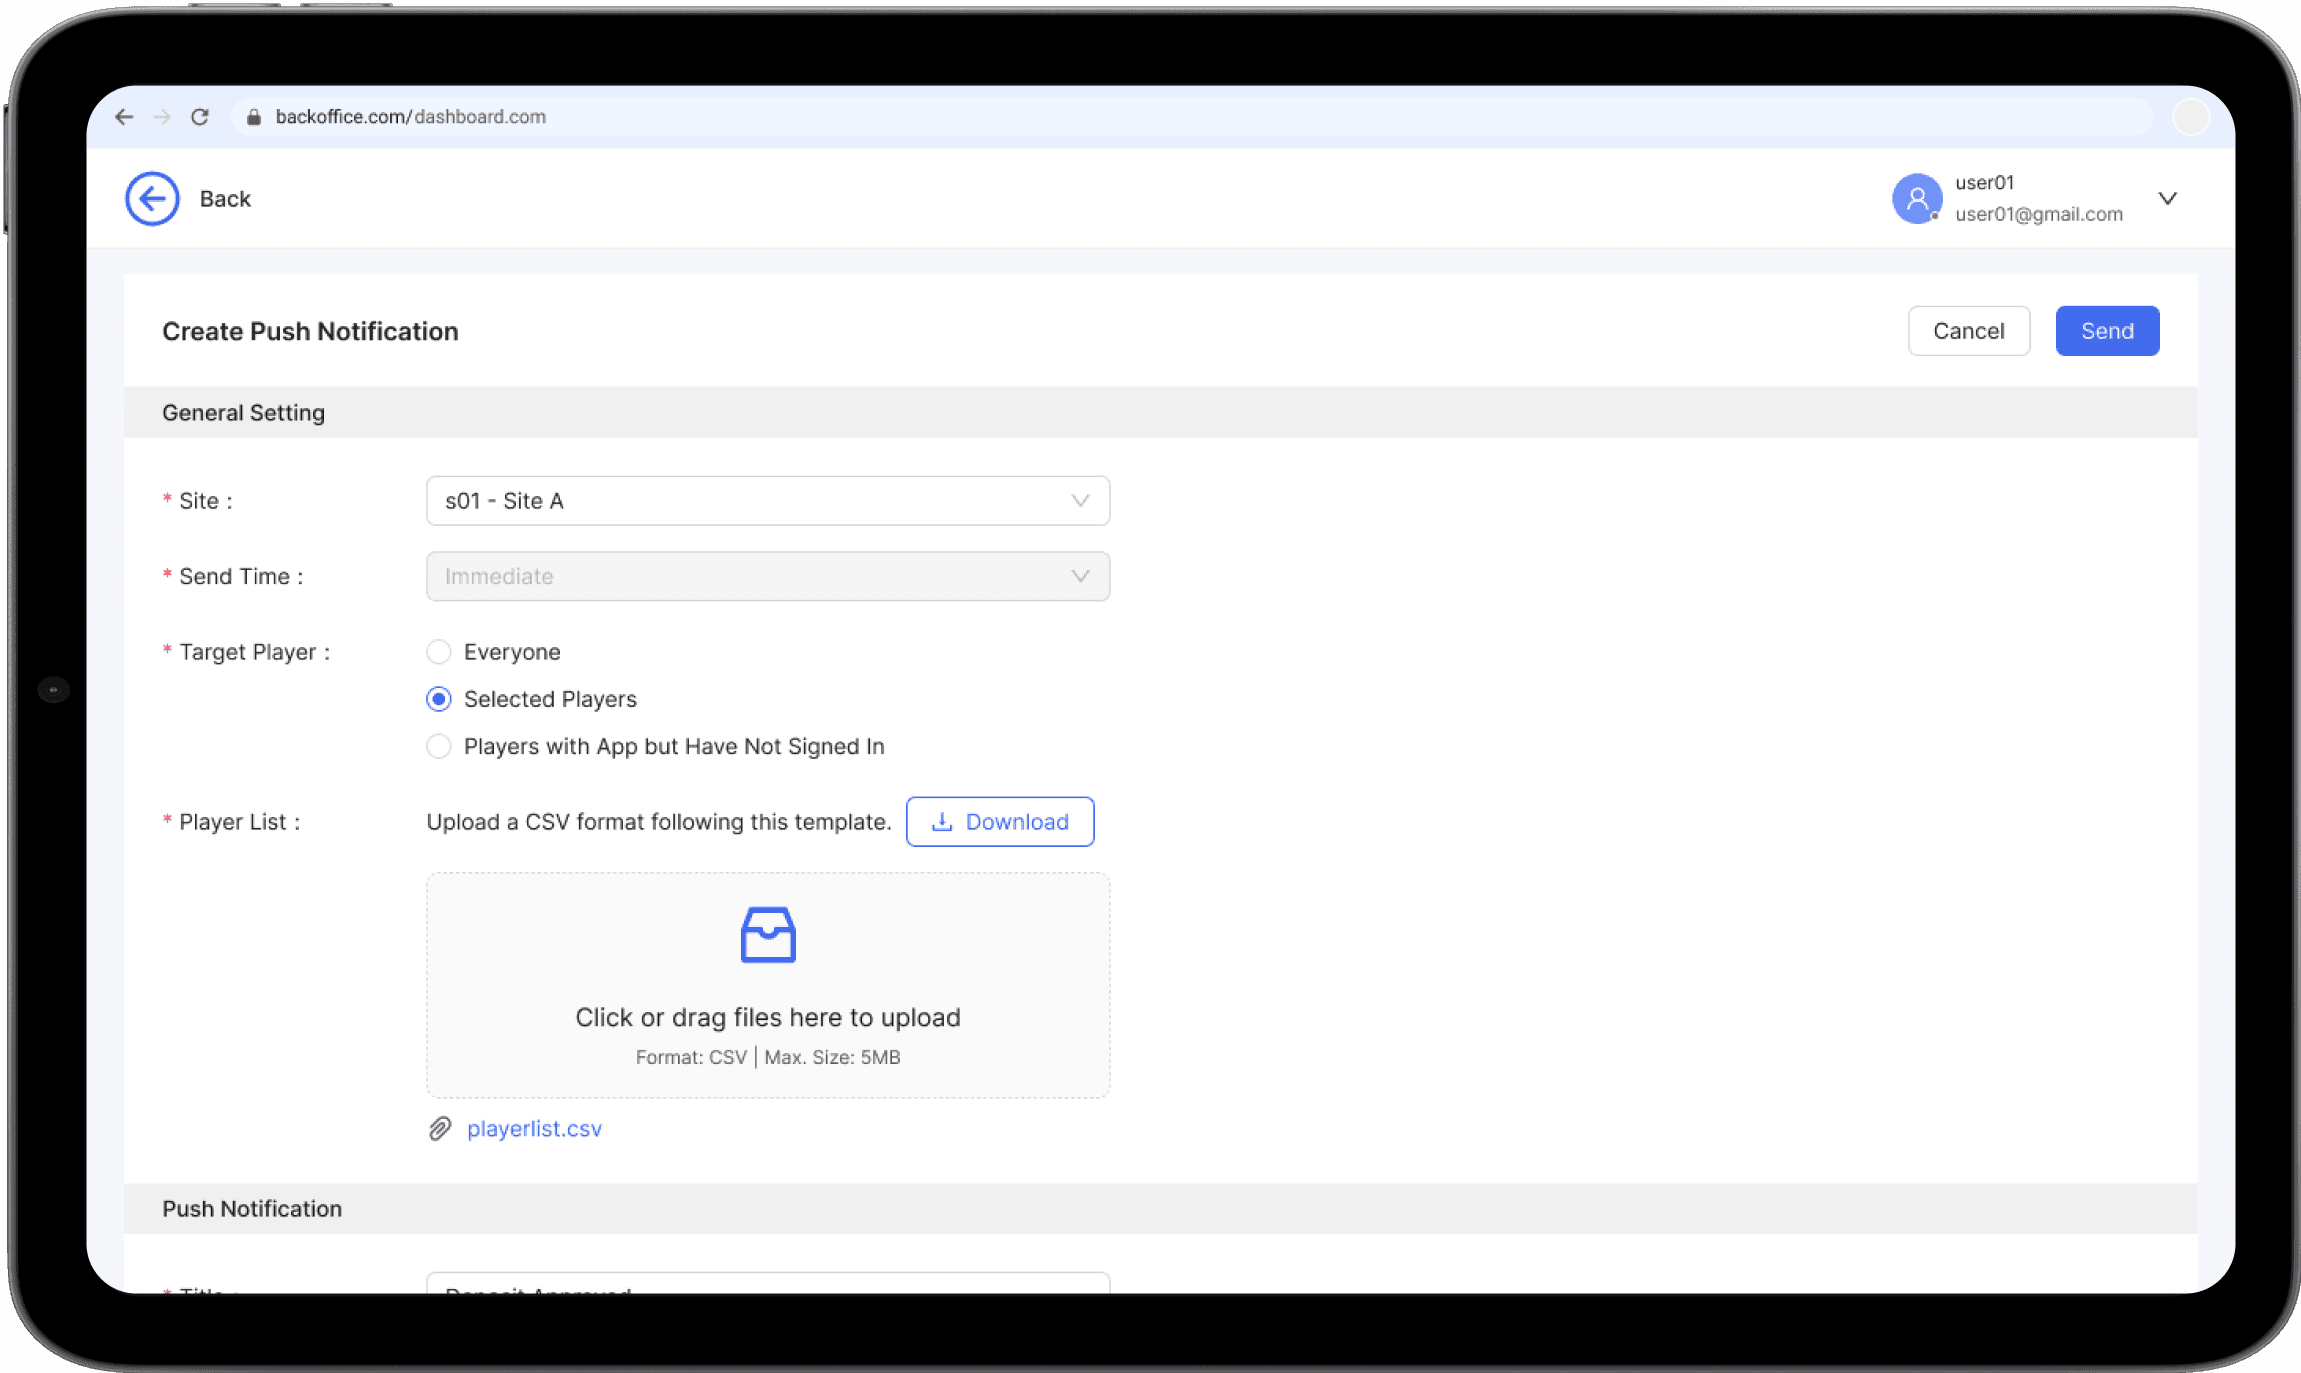Click the browser profile circle icon
The height and width of the screenshot is (1373, 2301).
pos(2190,117)
